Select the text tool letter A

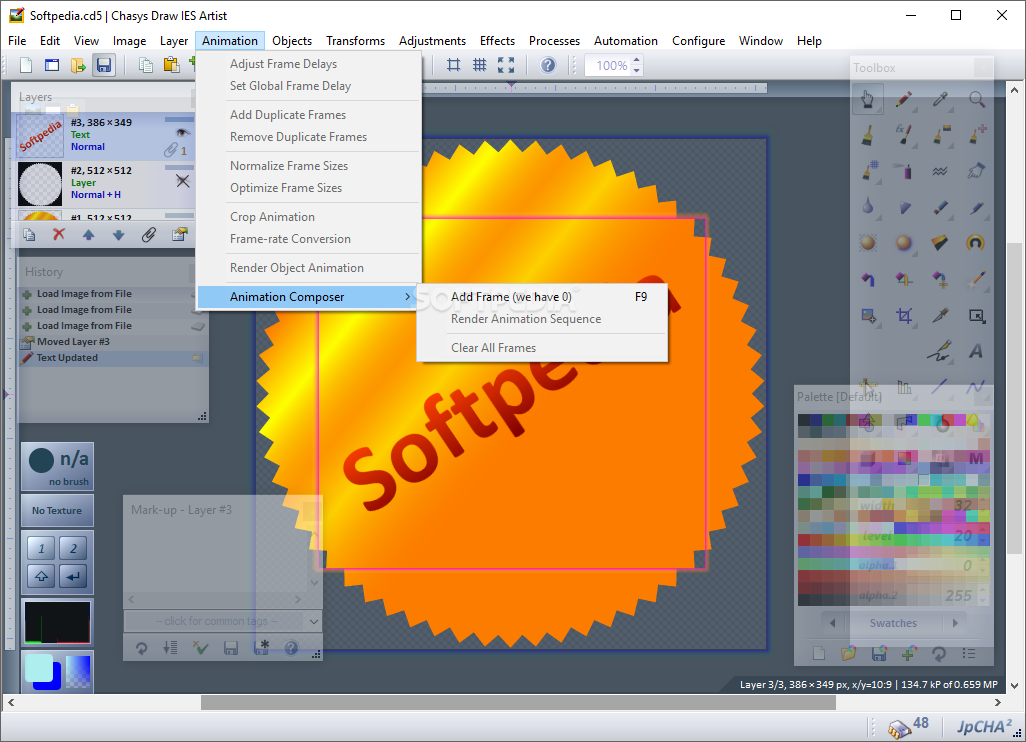[x=976, y=351]
